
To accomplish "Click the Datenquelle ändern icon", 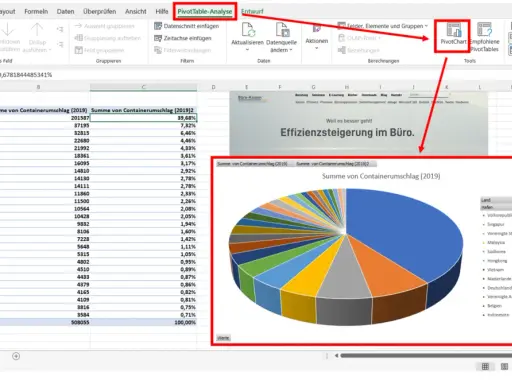I will pyautogui.click(x=282, y=29).
